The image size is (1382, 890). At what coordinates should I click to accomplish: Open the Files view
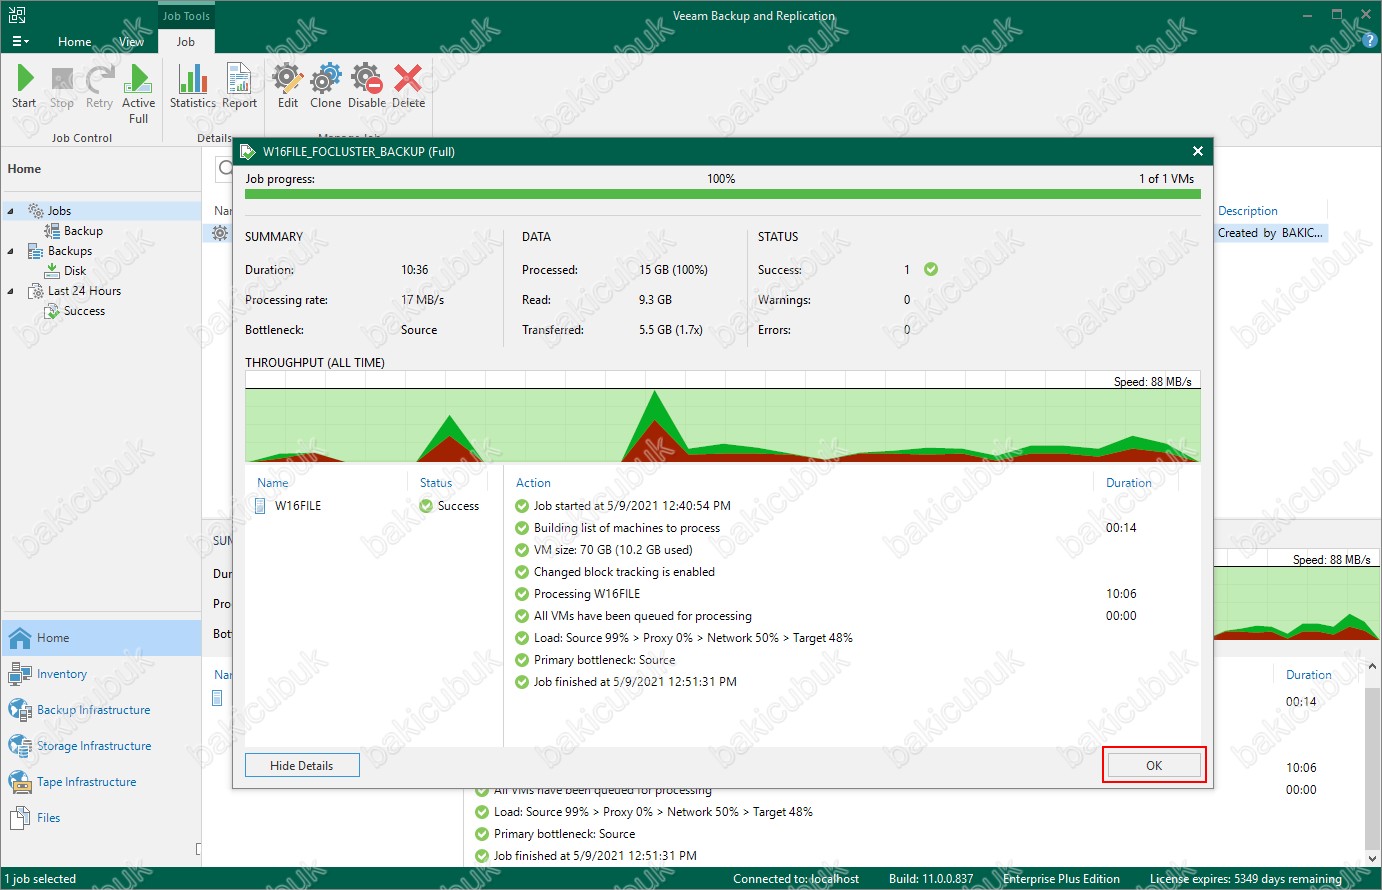point(102,818)
